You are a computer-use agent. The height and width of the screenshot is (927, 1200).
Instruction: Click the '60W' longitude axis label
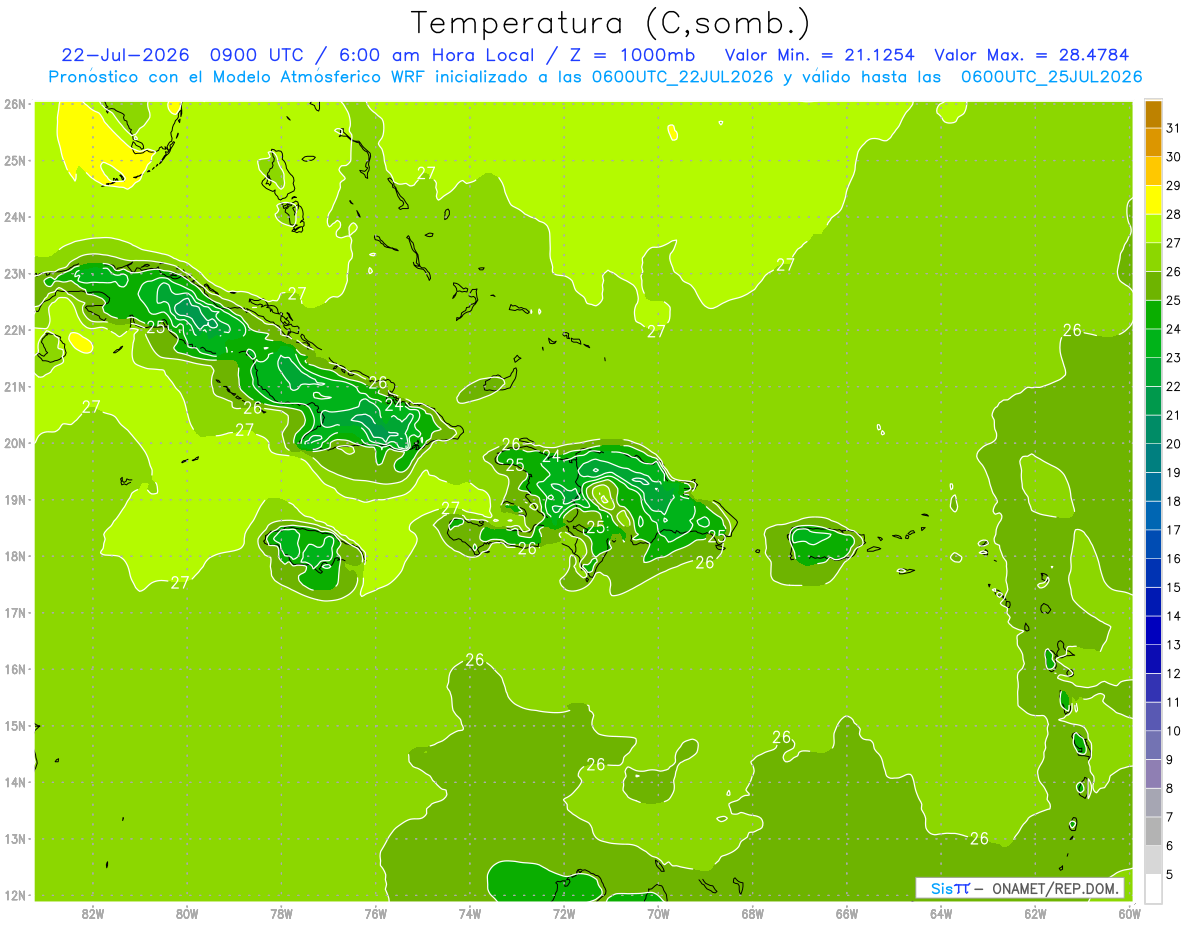coord(1129,913)
